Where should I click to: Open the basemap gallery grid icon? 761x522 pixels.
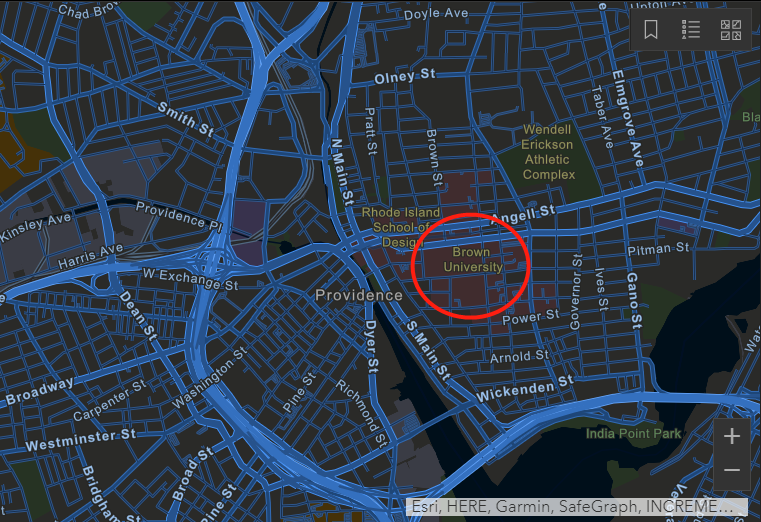pos(731,30)
